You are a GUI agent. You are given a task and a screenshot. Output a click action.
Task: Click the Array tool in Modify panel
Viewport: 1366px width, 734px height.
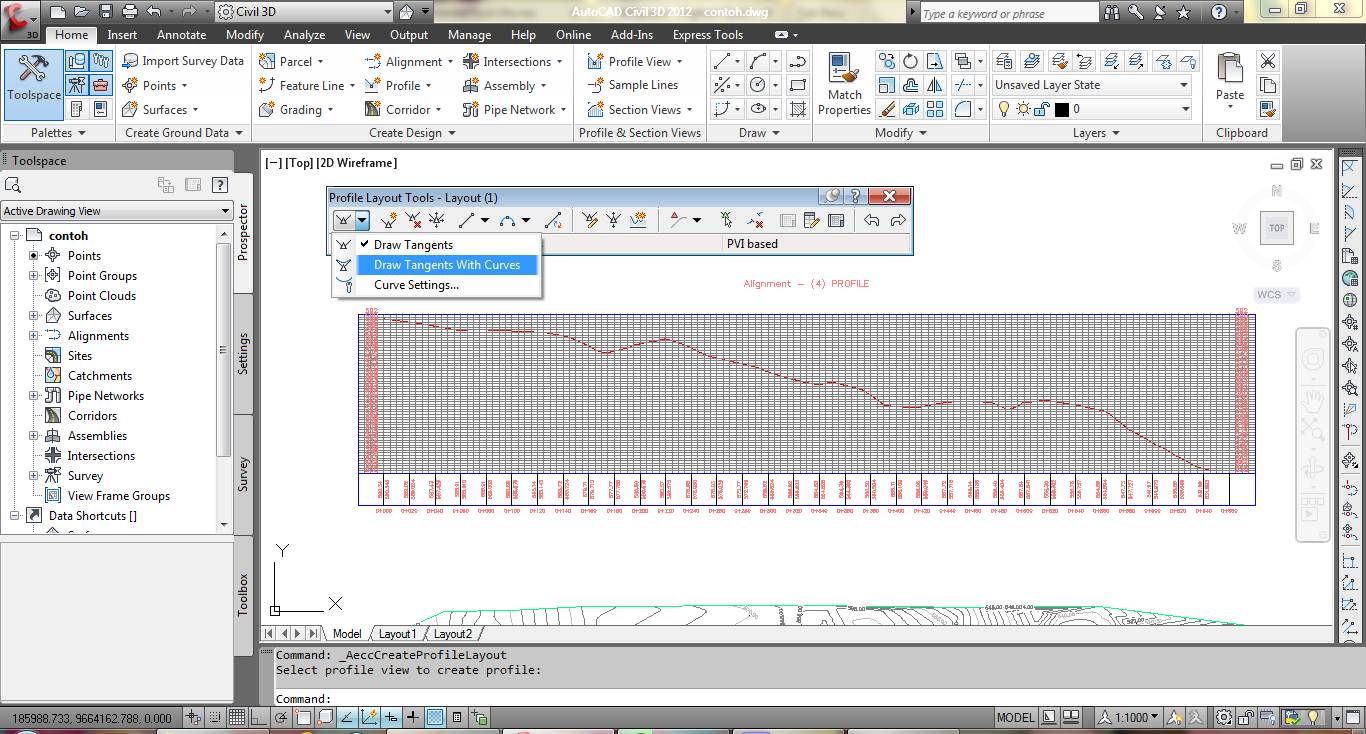point(934,109)
